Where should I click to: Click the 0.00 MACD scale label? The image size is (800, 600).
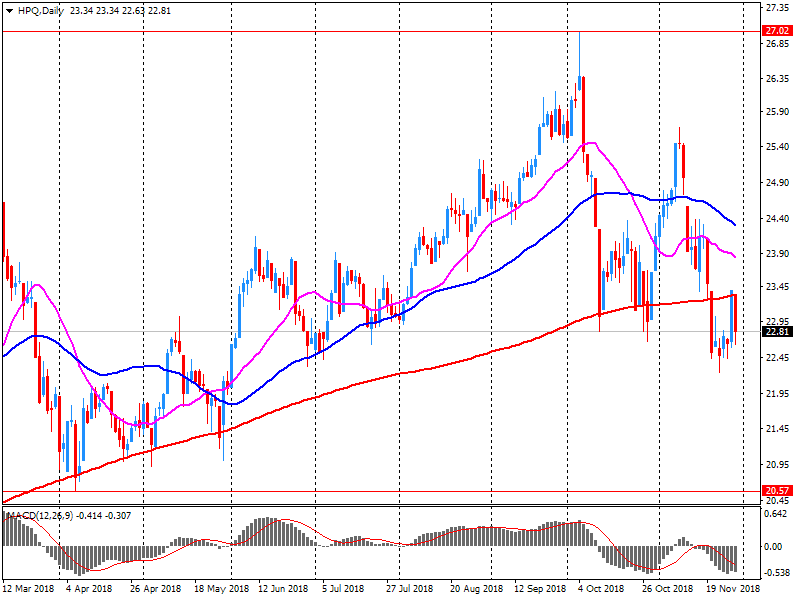[x=773, y=546]
